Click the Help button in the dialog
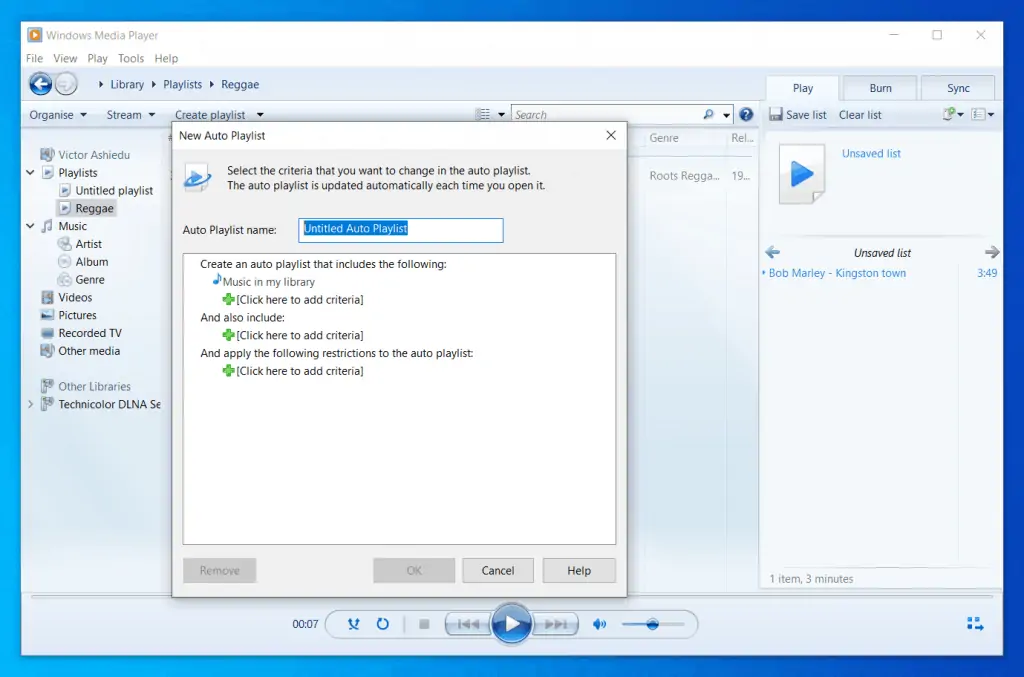The image size is (1024, 677). [x=579, y=570]
